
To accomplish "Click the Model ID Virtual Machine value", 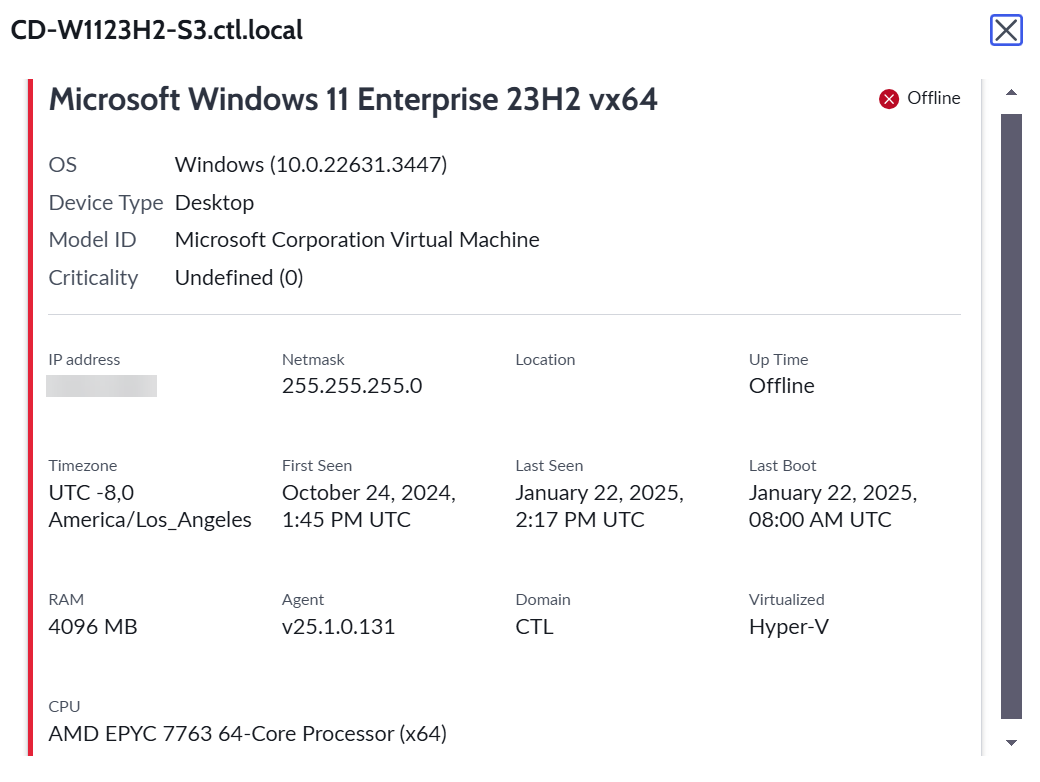I will tap(357, 239).
